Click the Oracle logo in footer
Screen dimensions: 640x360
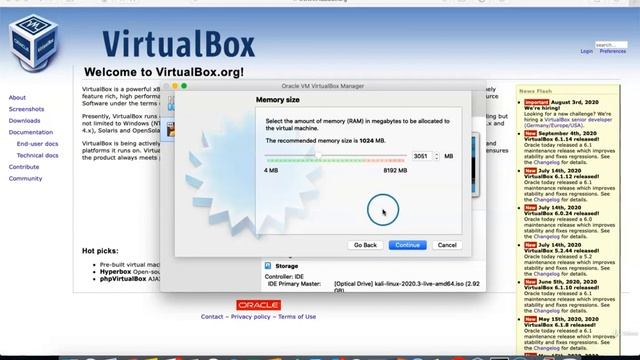pos(258,305)
